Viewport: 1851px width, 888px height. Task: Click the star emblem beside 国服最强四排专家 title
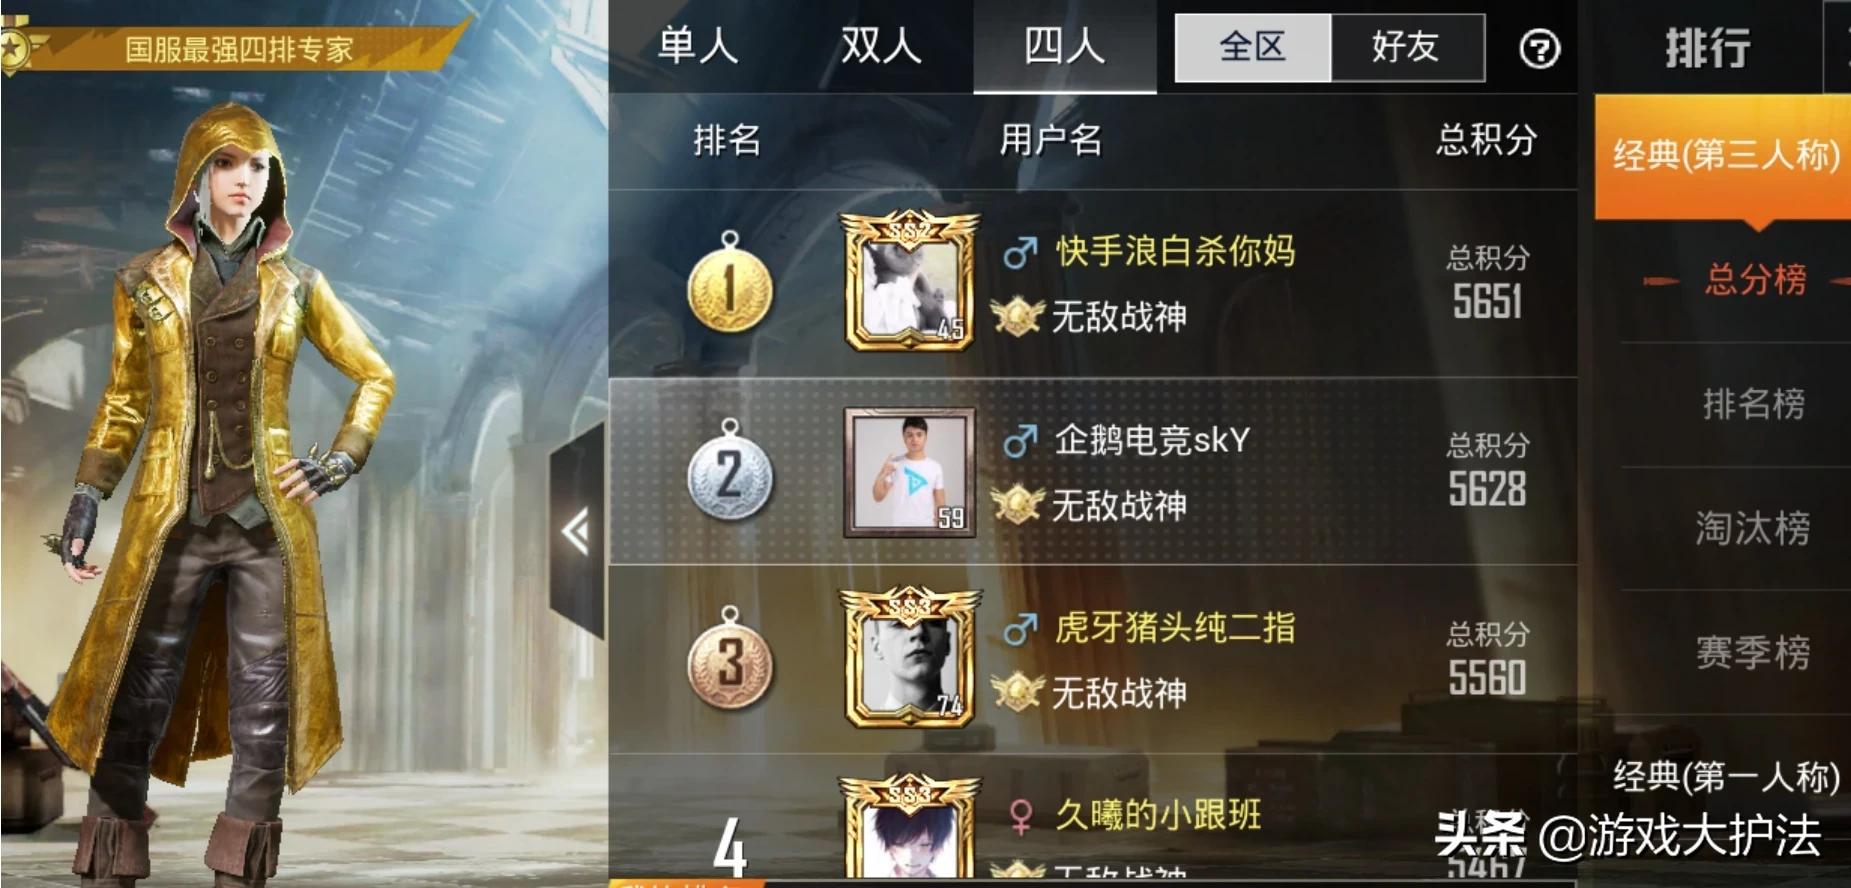click(x=14, y=48)
